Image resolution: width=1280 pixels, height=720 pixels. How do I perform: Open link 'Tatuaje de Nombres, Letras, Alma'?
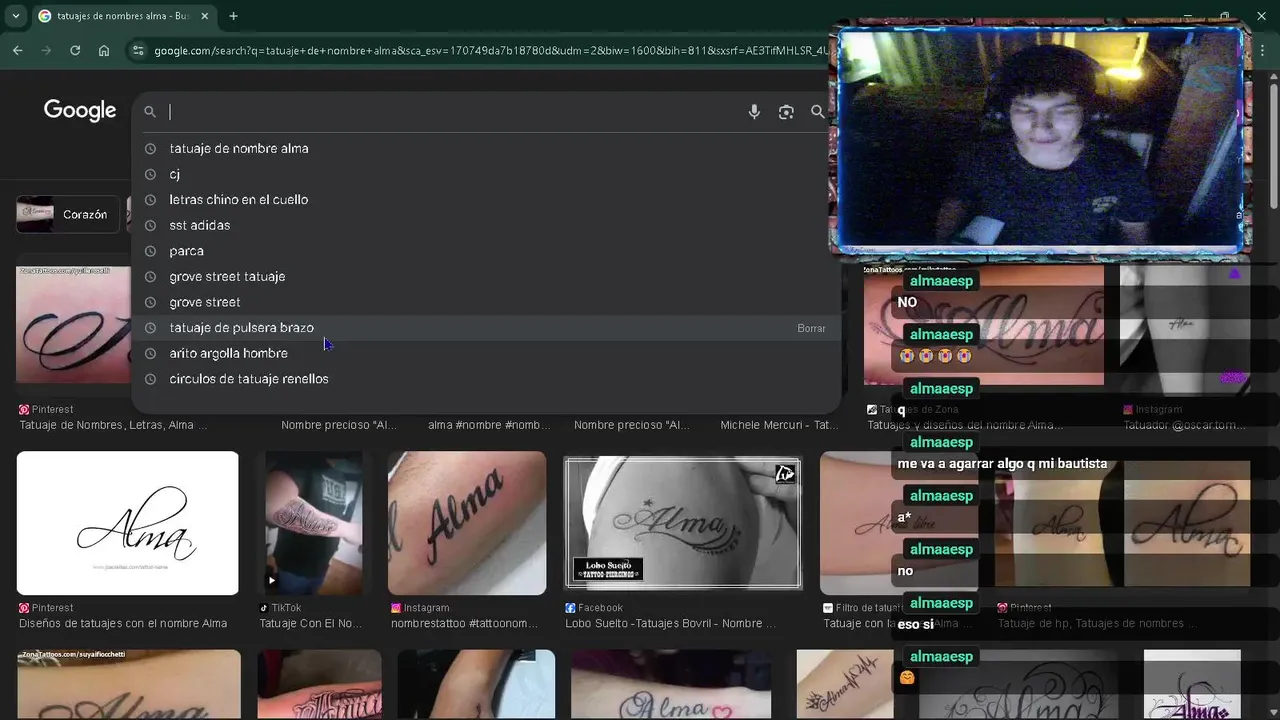click(x=113, y=425)
